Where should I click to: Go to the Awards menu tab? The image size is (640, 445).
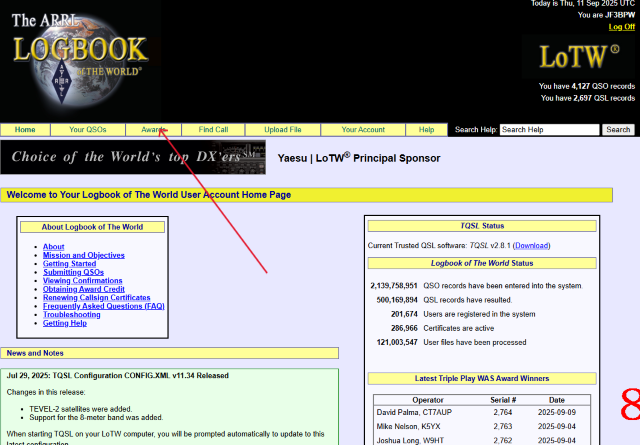pyautogui.click(x=155, y=130)
